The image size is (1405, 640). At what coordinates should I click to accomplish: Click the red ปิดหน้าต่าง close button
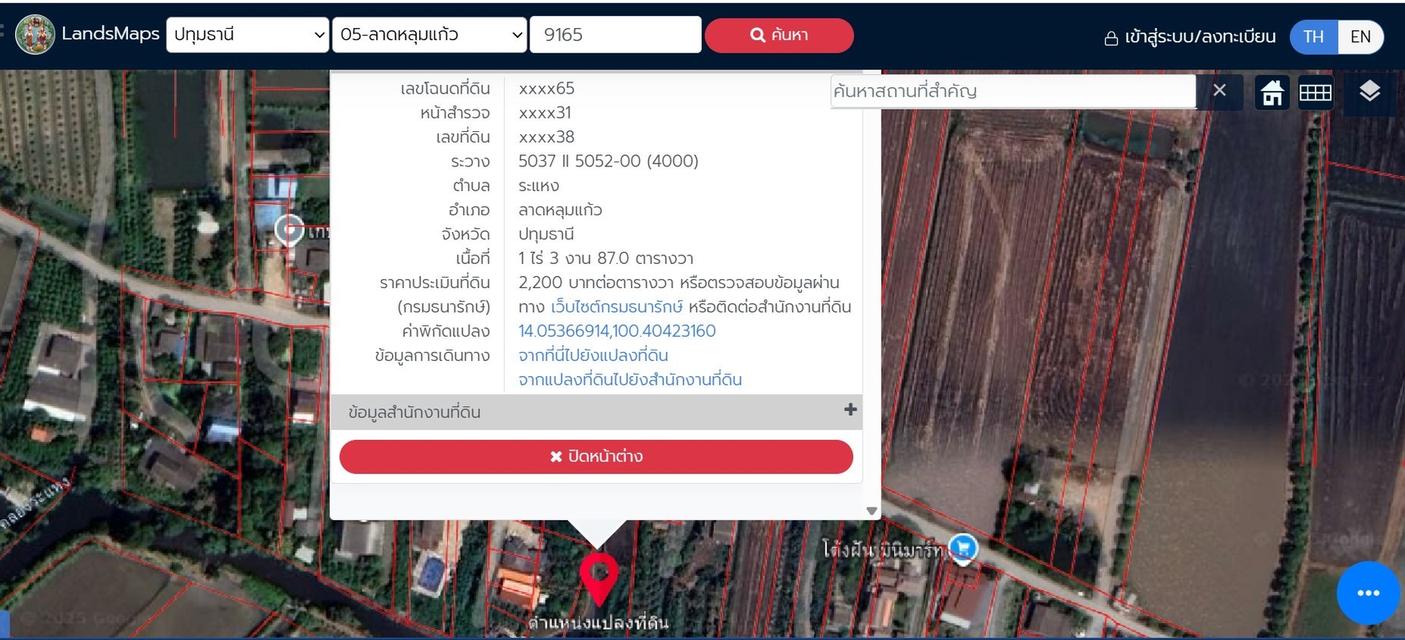coord(596,456)
